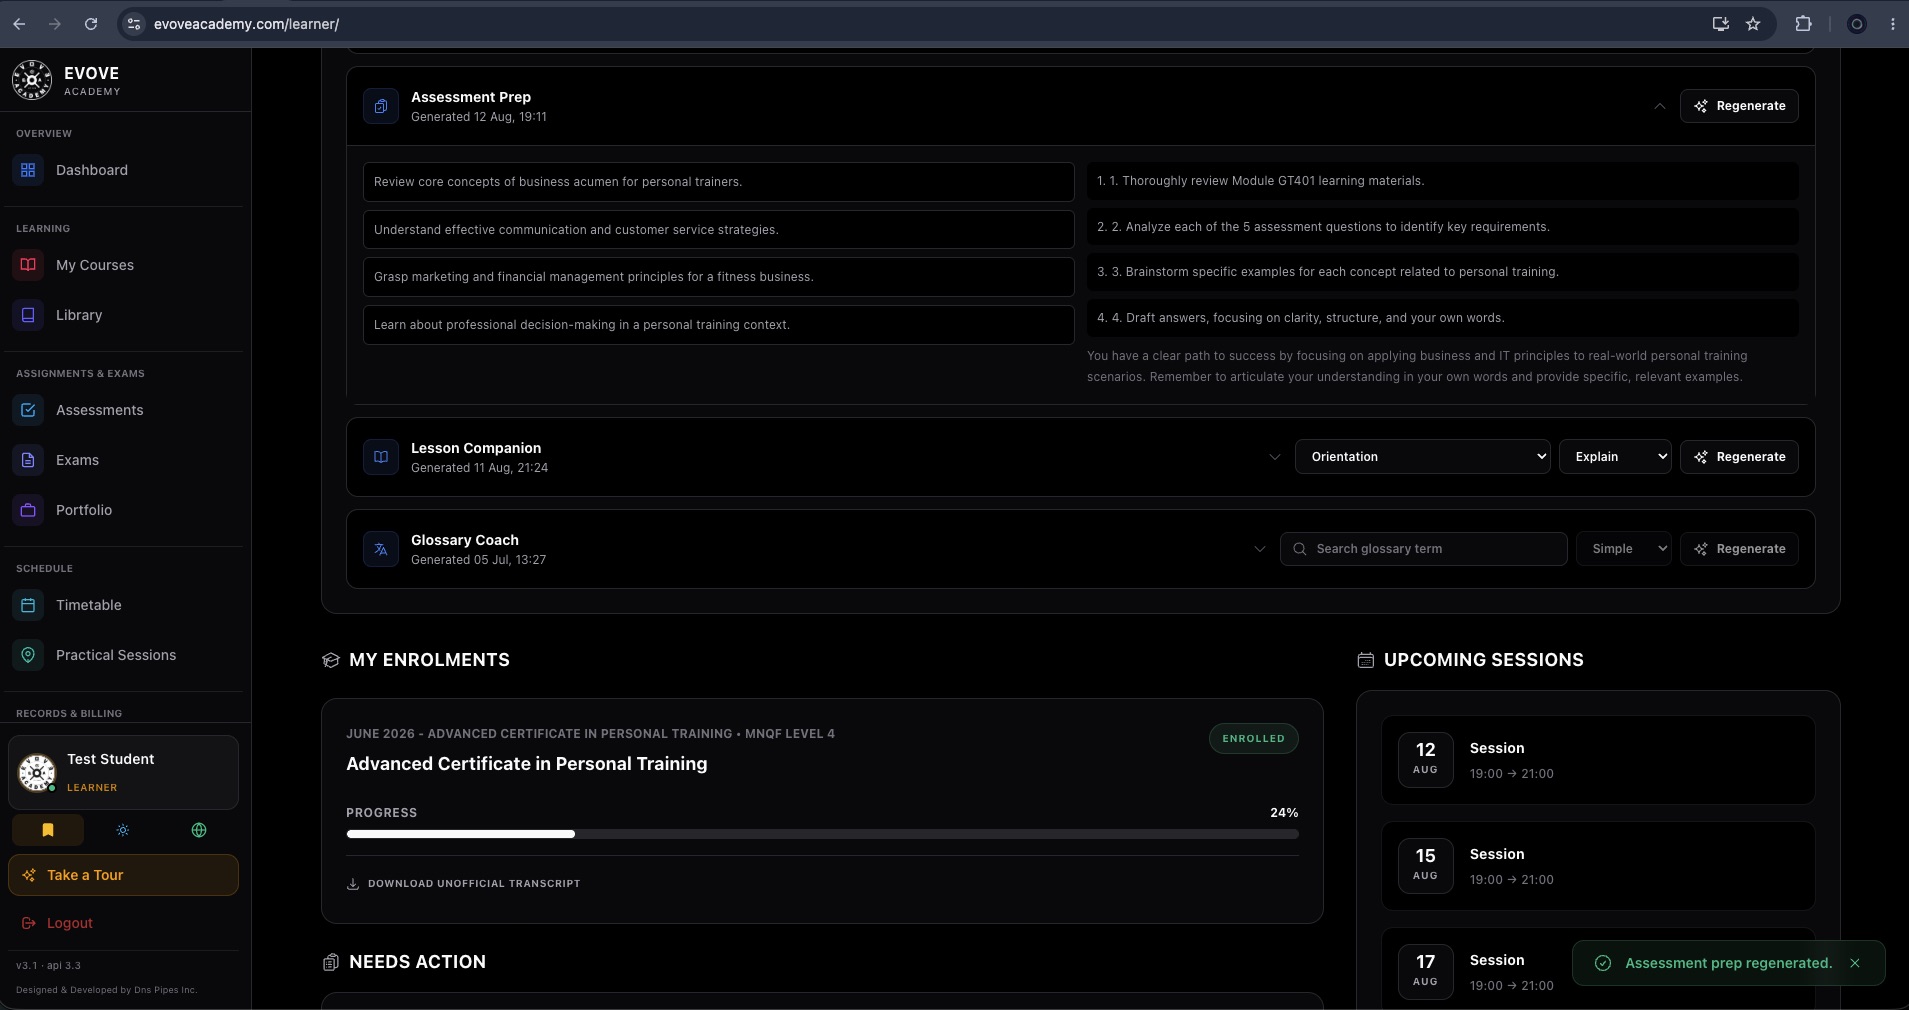Go back with the browser back arrow
This screenshot has width=1909, height=1010.
[x=19, y=24]
